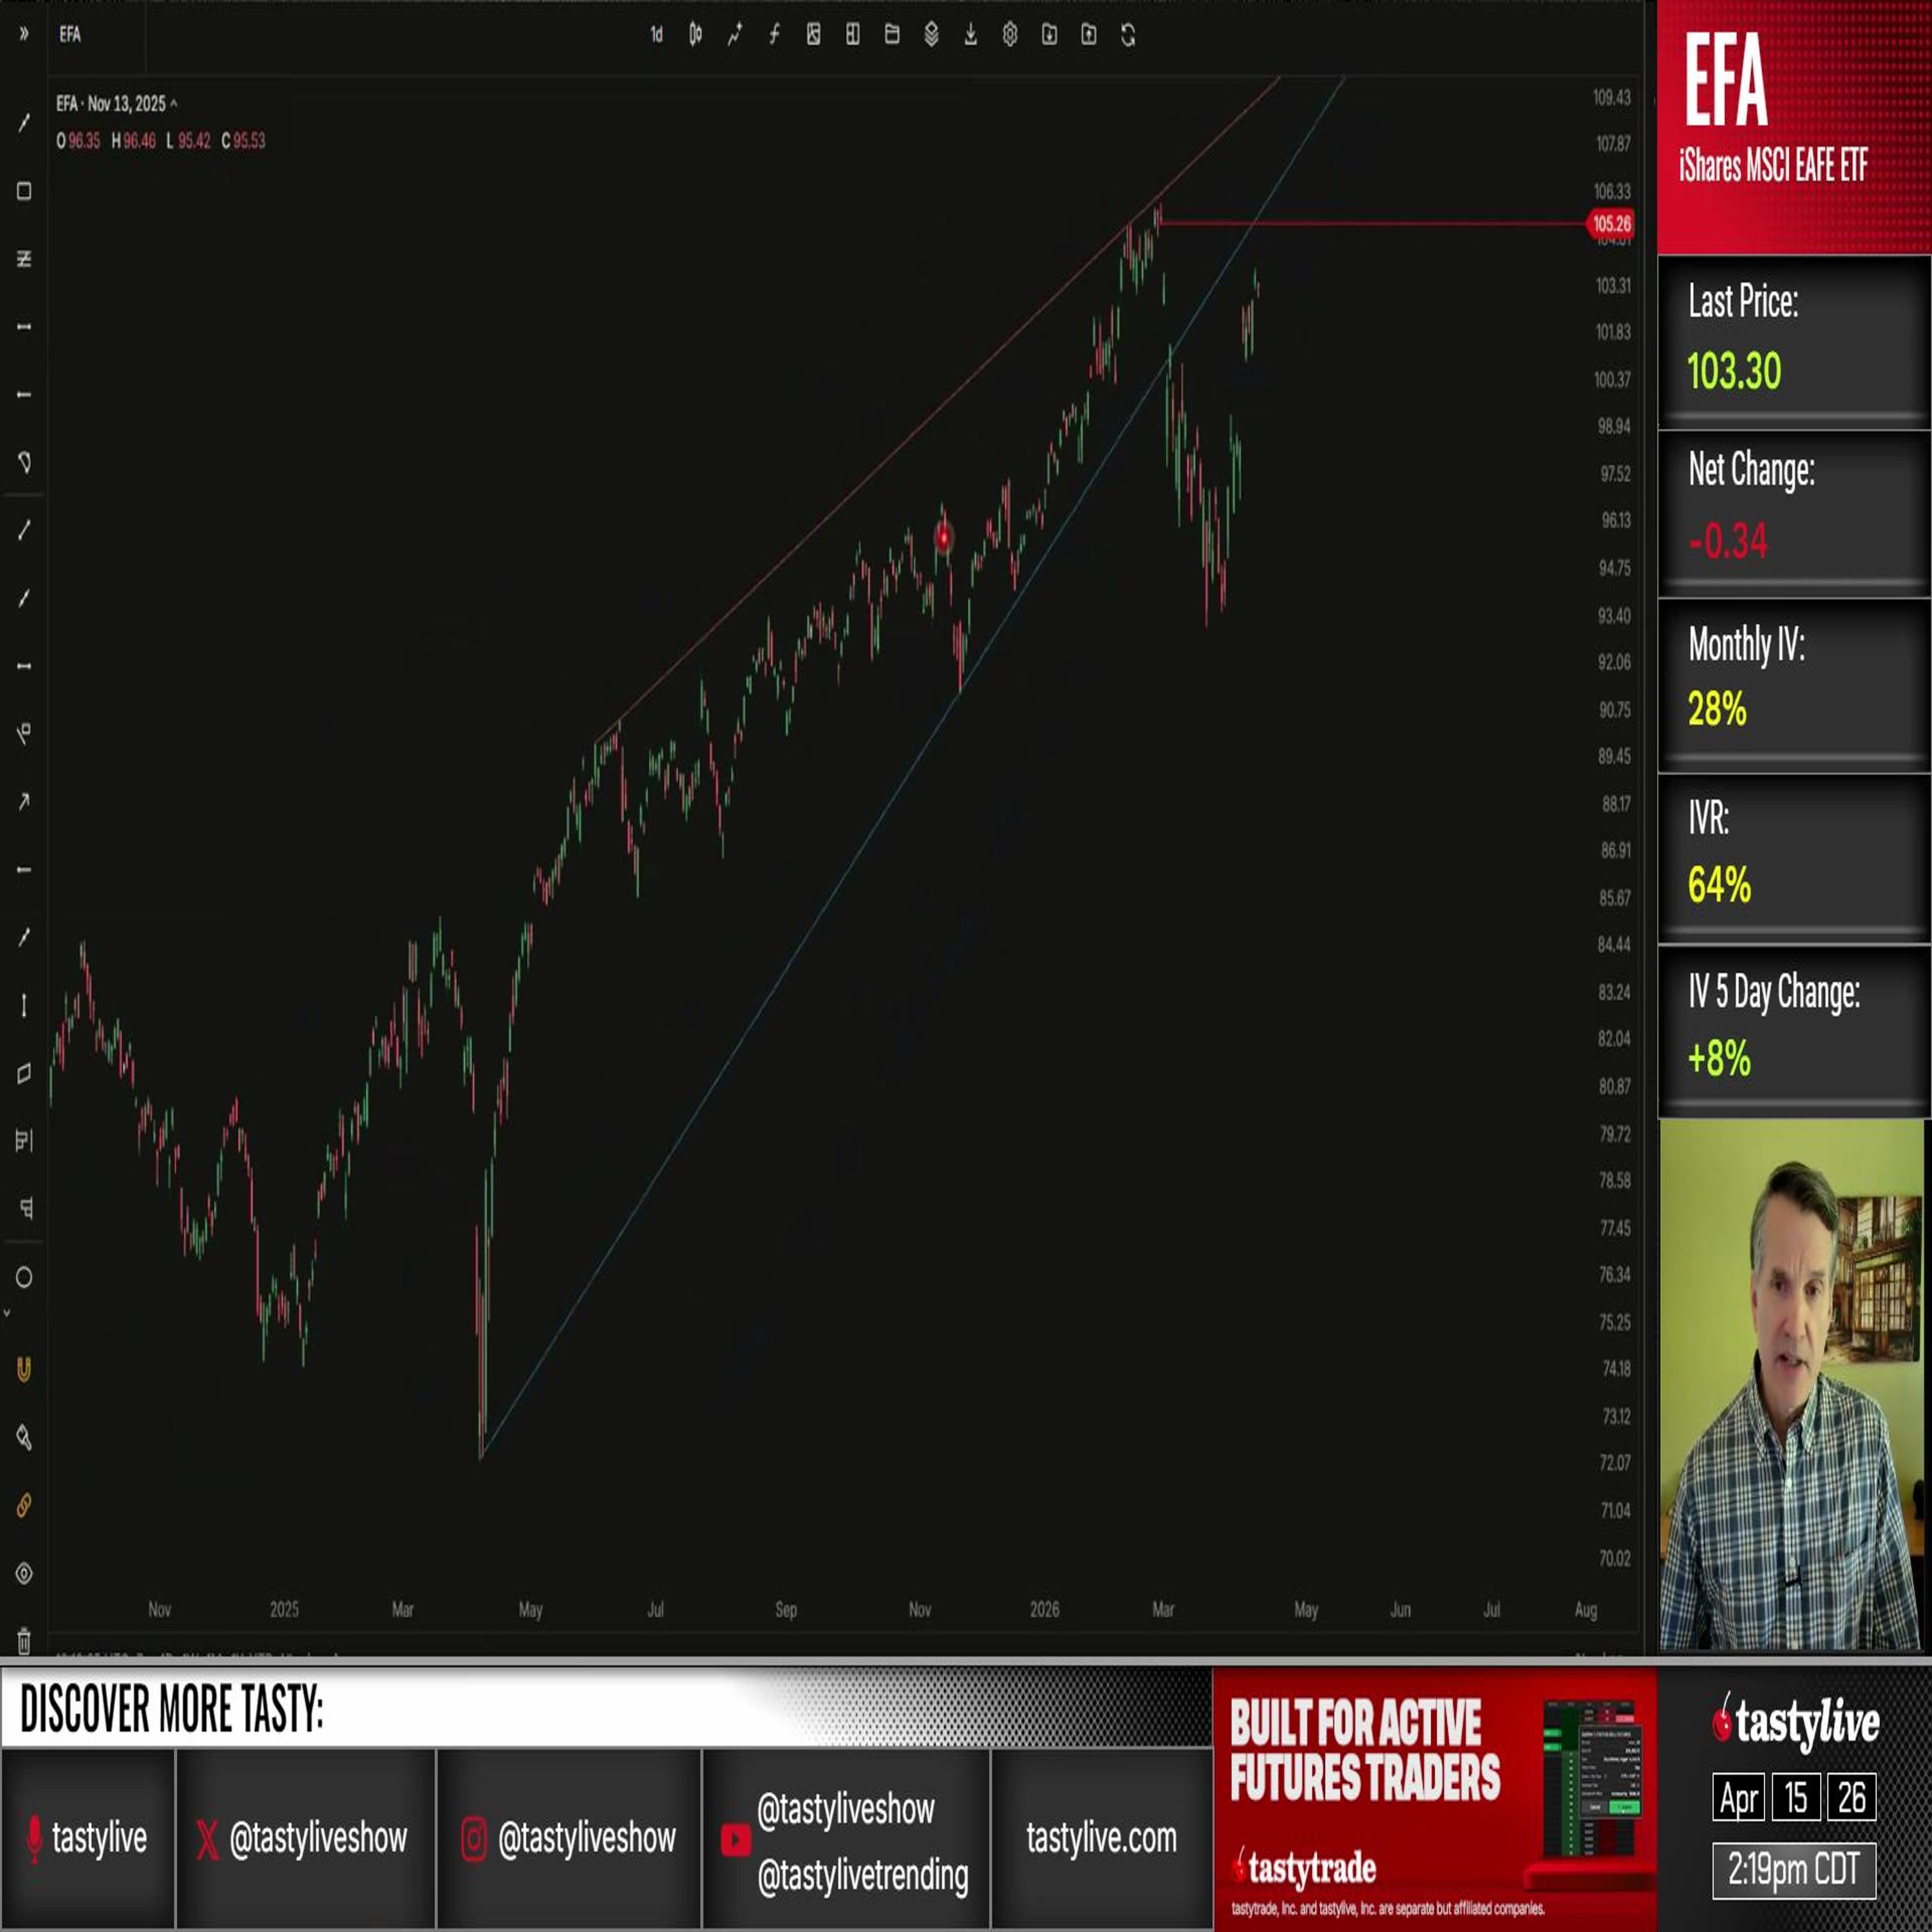Click the red dot marker on chart
1932x1932 pixels.
(x=943, y=539)
